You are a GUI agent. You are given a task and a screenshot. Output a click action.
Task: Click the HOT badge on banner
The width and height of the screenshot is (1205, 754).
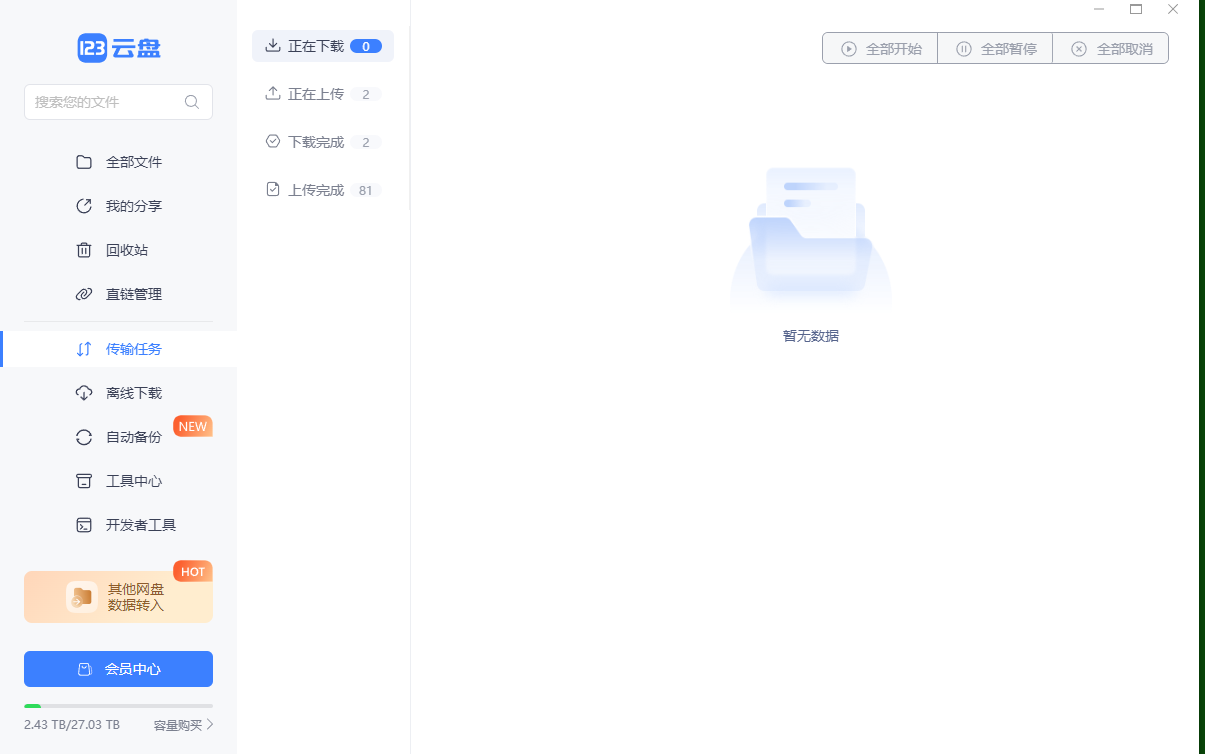pyautogui.click(x=193, y=572)
